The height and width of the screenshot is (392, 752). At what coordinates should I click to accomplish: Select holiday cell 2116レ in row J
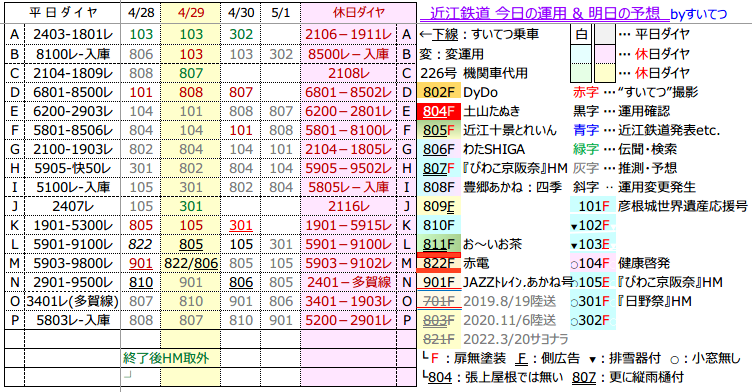pos(349,206)
